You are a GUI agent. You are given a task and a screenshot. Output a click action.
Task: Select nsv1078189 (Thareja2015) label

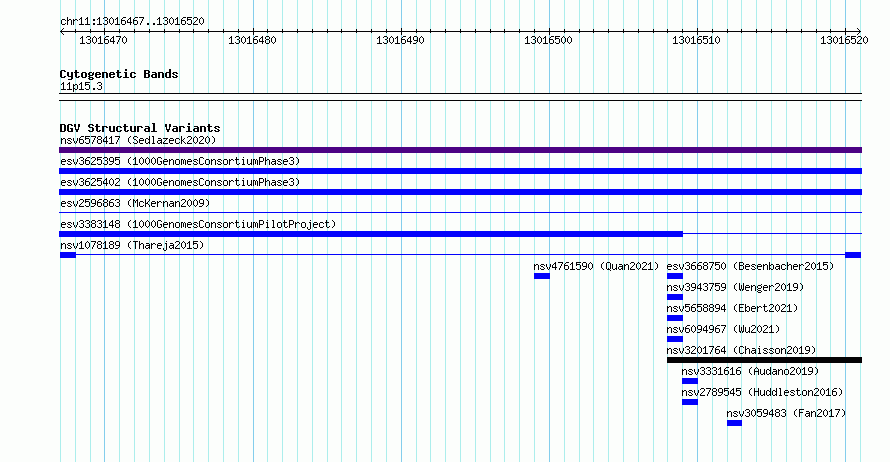click(x=132, y=245)
